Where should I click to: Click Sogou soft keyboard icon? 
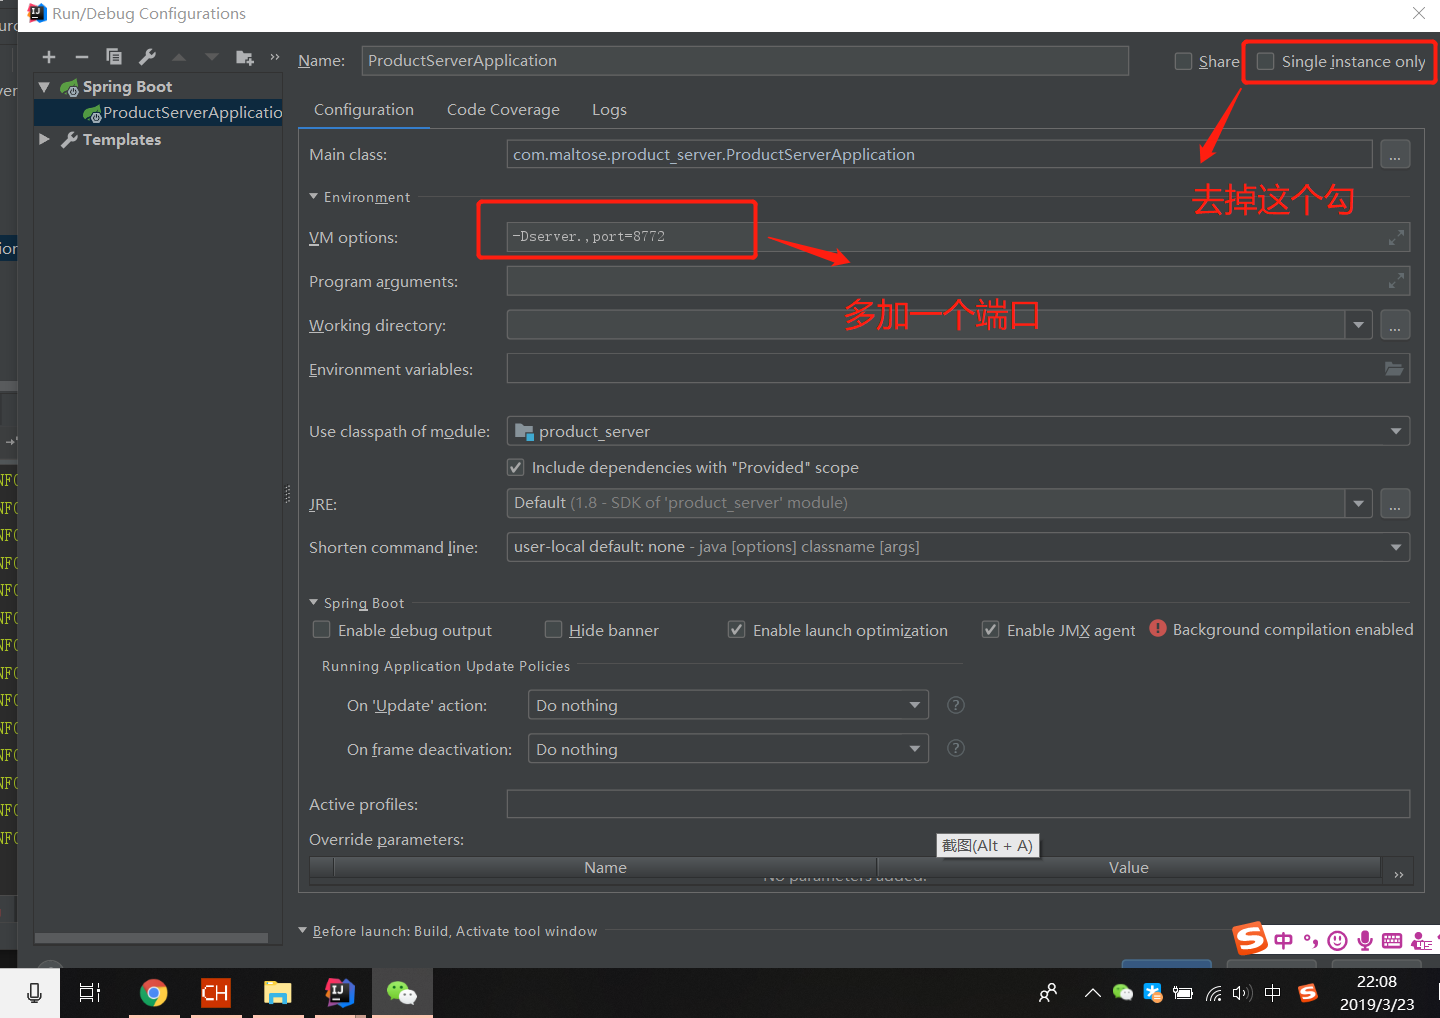click(x=1392, y=940)
